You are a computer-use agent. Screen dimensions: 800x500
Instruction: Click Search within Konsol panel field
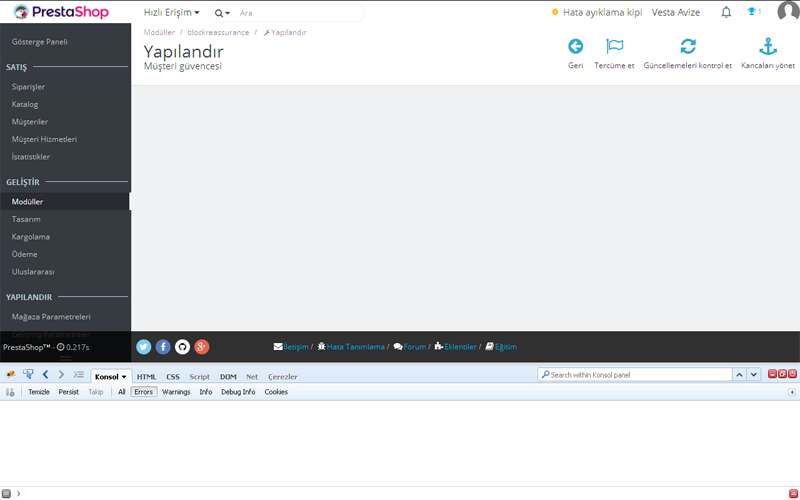pyautogui.click(x=635, y=374)
